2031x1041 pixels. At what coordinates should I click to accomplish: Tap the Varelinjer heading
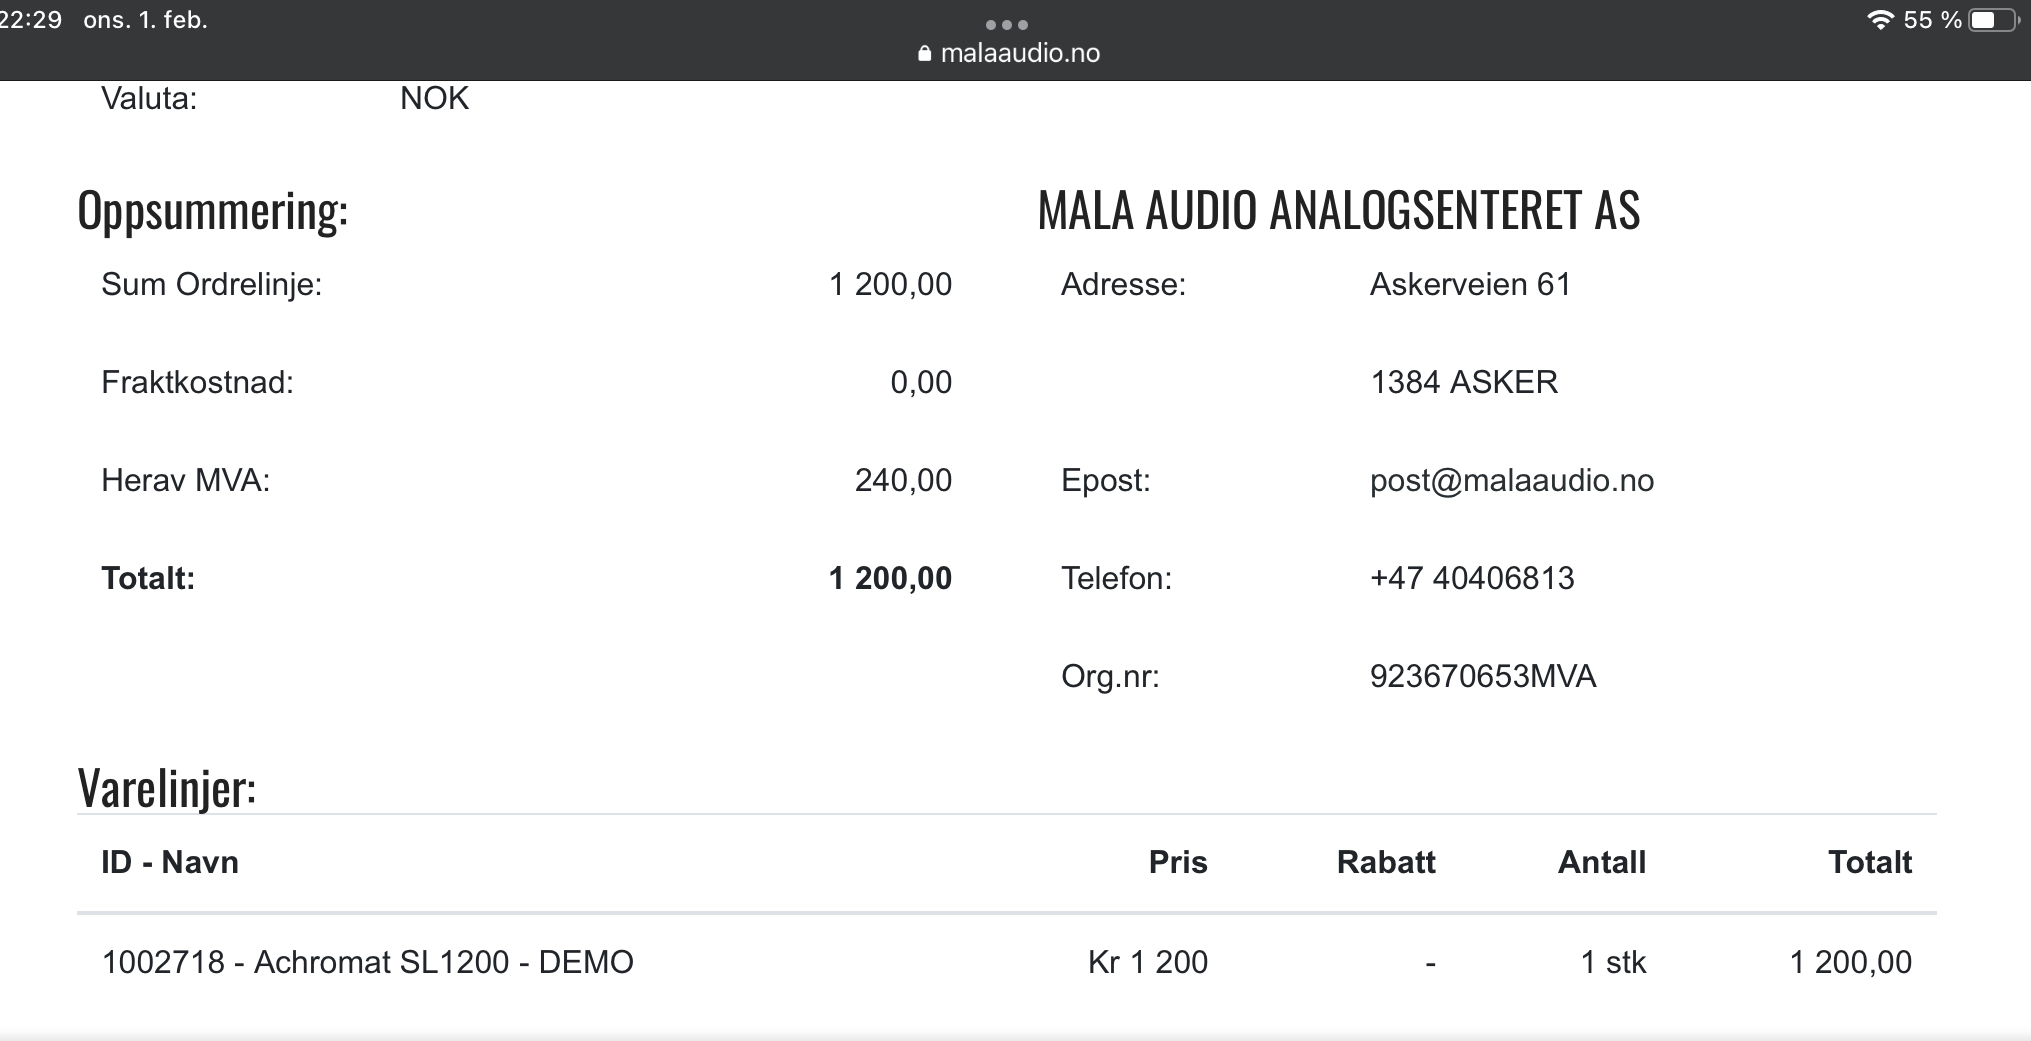click(167, 789)
